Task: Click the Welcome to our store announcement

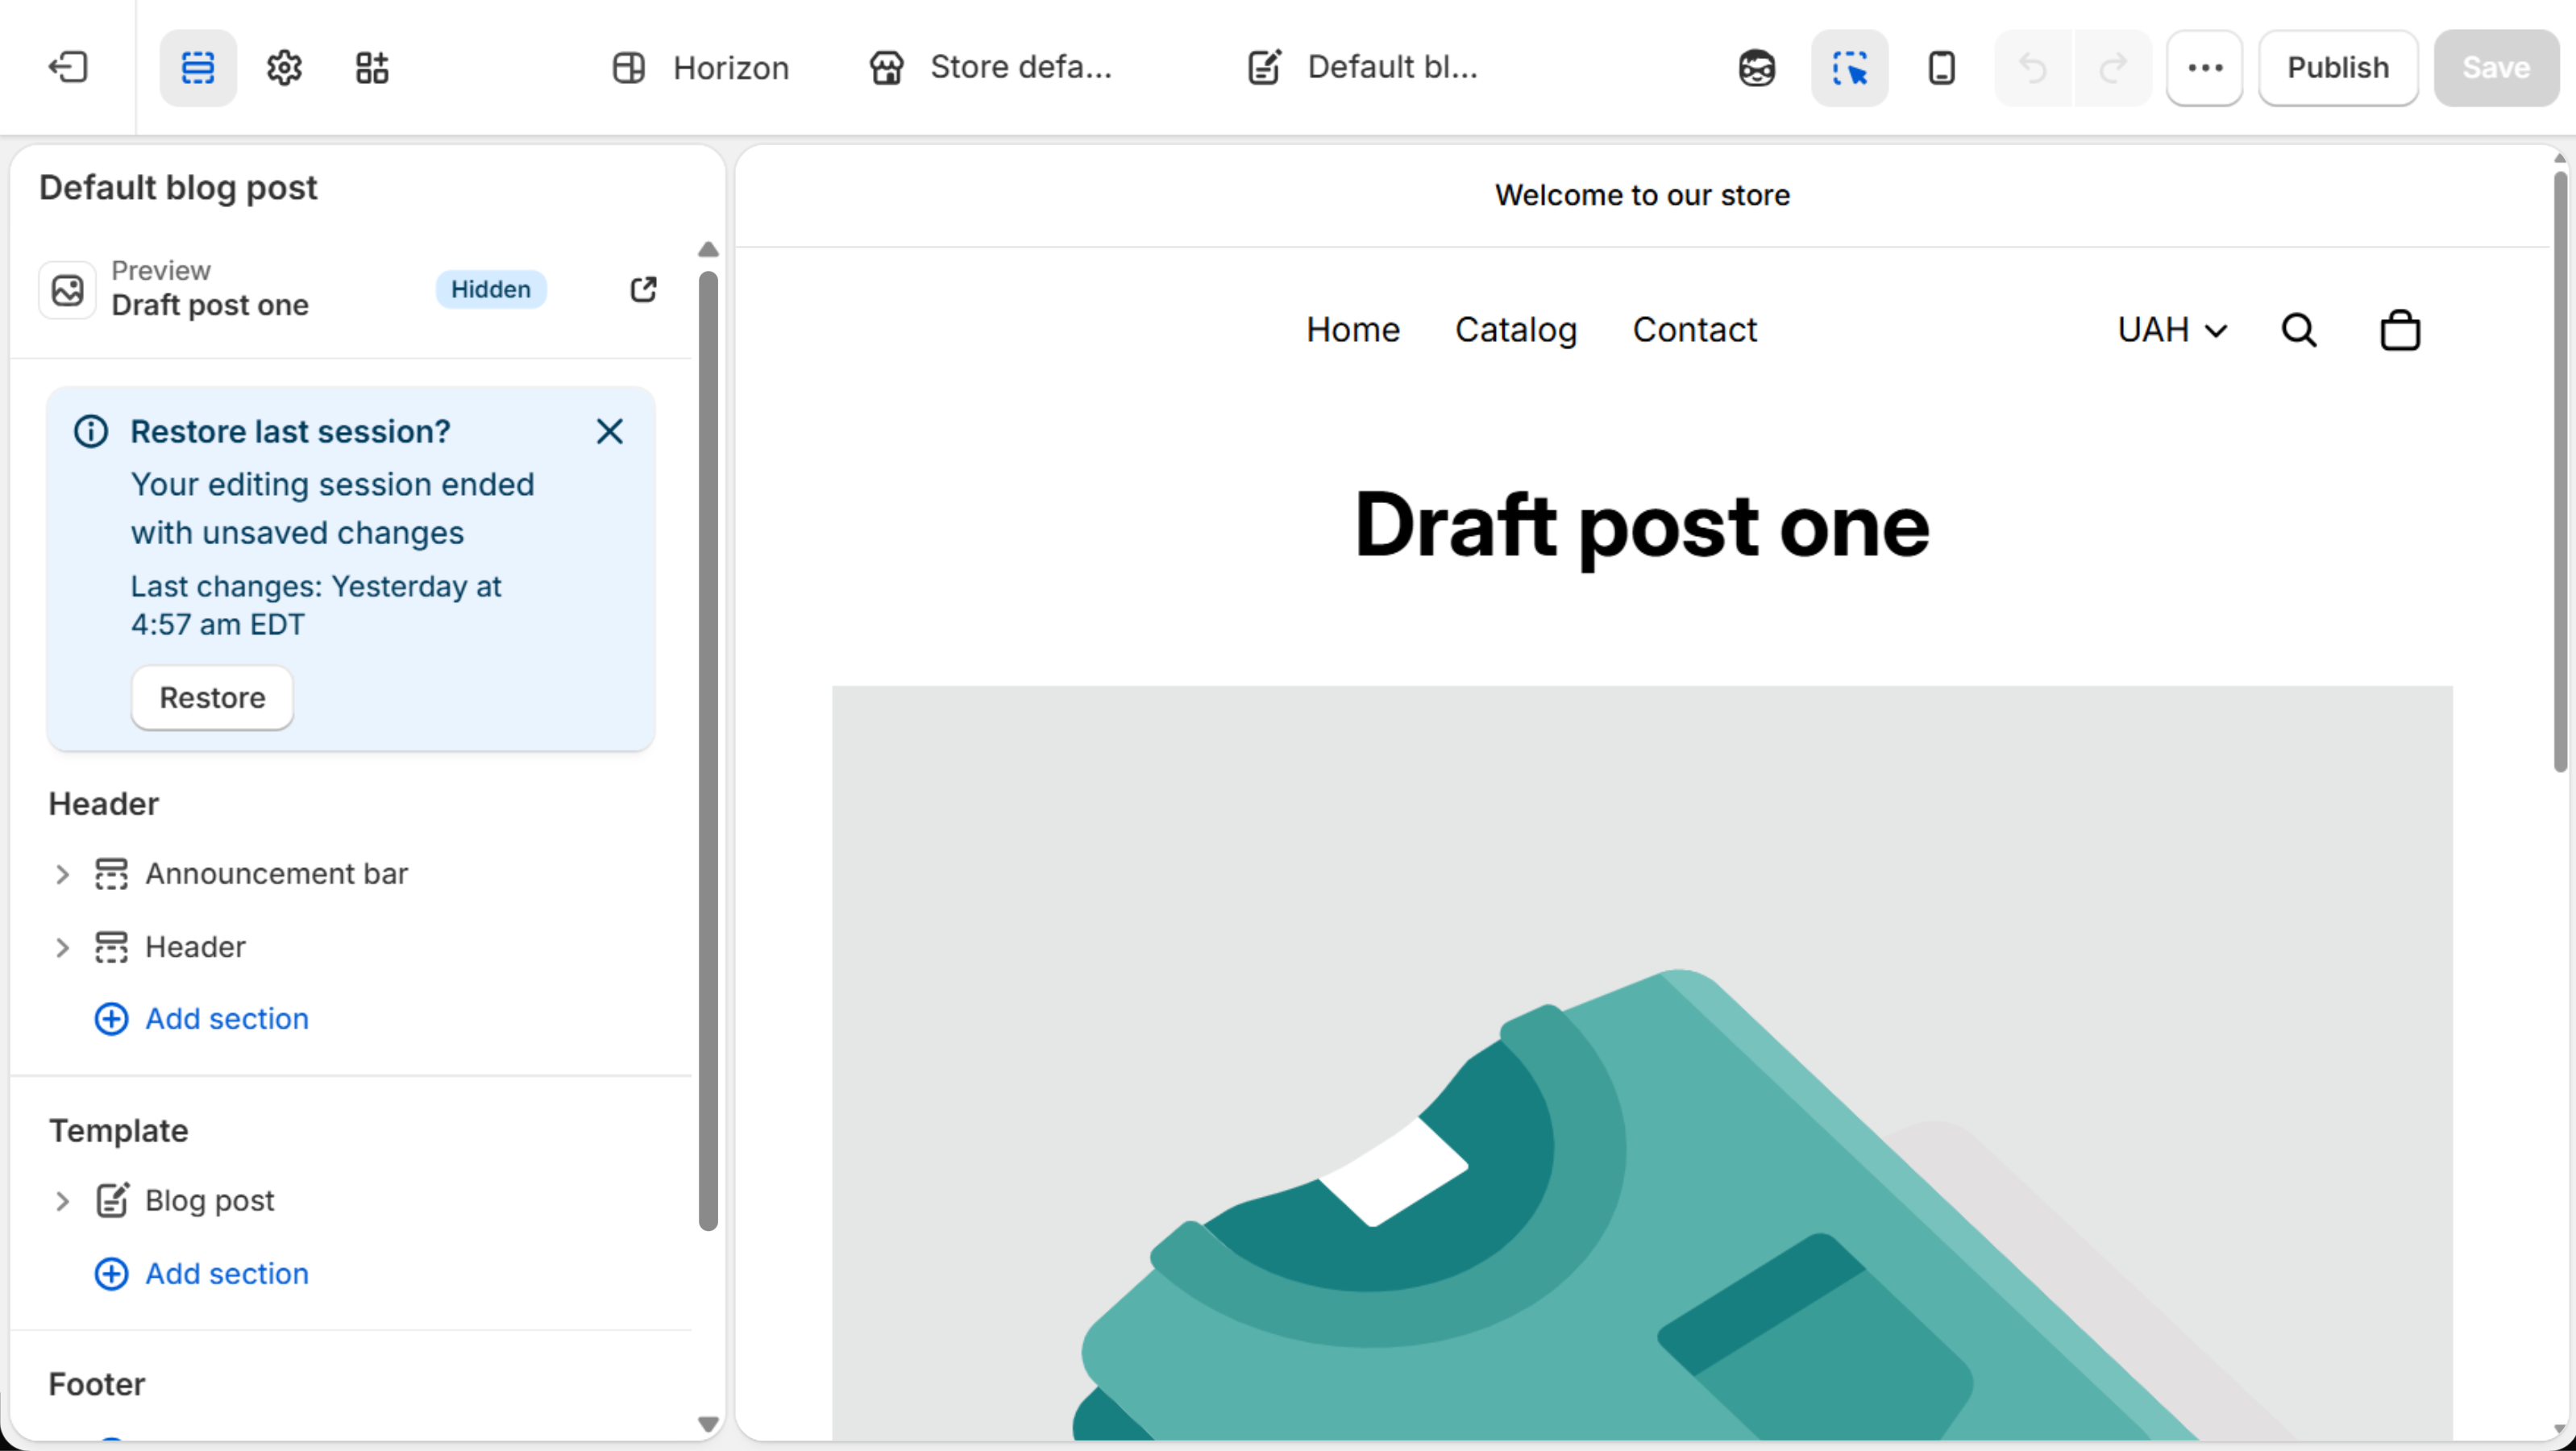Action: [x=1641, y=195]
